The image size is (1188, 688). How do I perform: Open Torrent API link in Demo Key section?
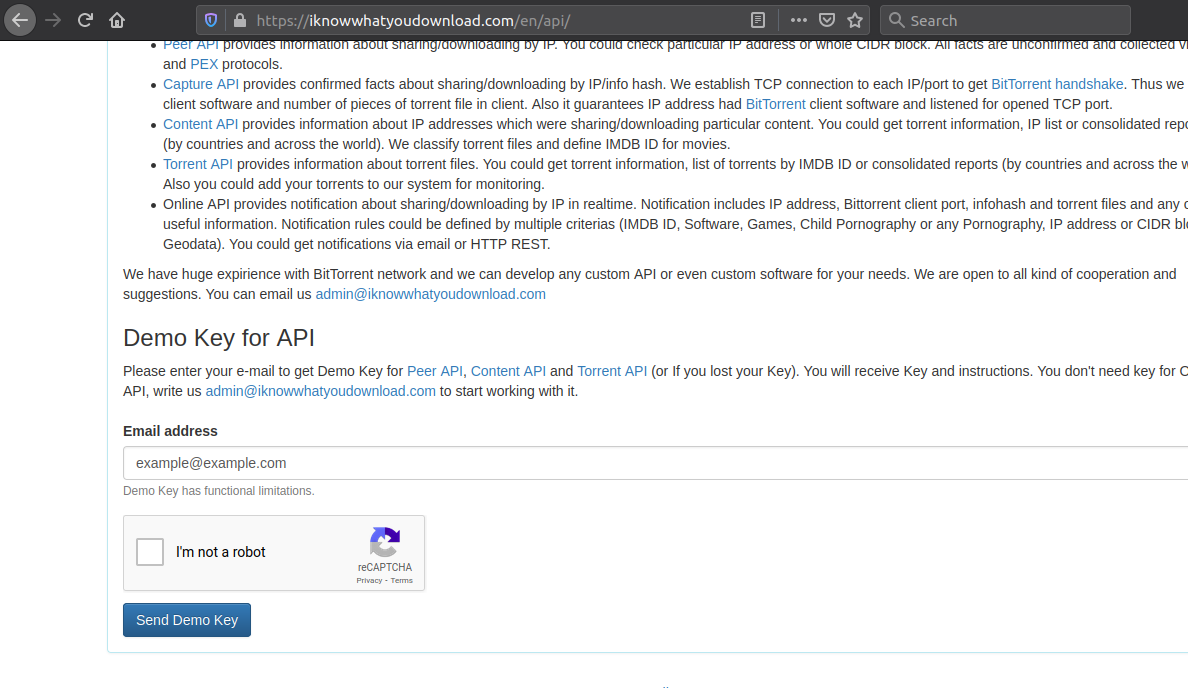click(x=612, y=371)
